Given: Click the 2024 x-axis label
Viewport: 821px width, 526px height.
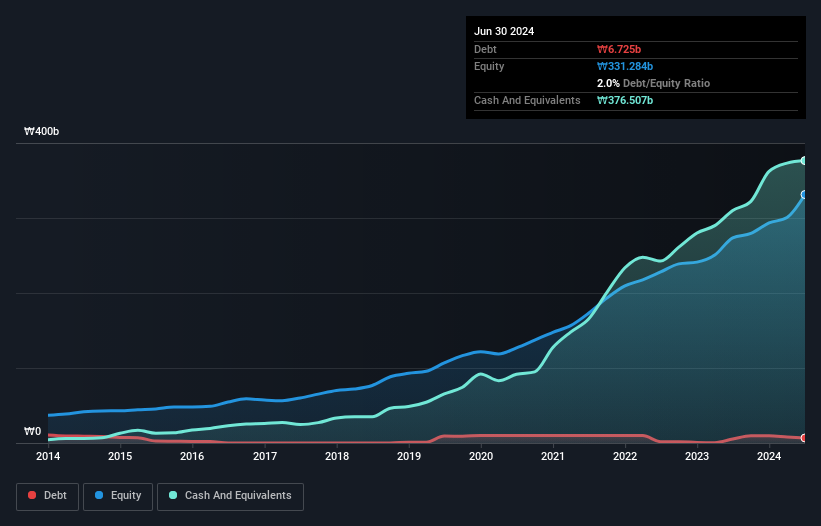Looking at the screenshot, I should (x=769, y=456).
